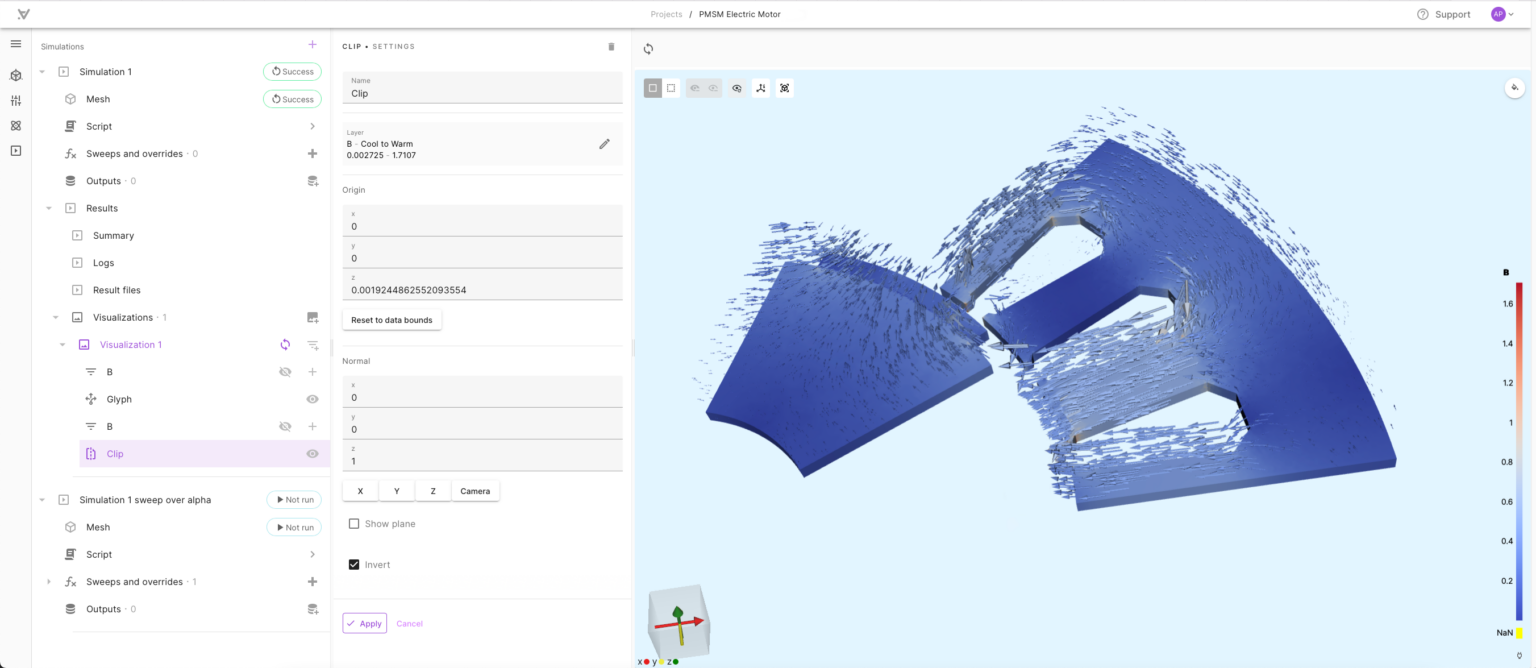Open the AP account menu
Viewport: 1536px width, 668px height.
click(1499, 14)
